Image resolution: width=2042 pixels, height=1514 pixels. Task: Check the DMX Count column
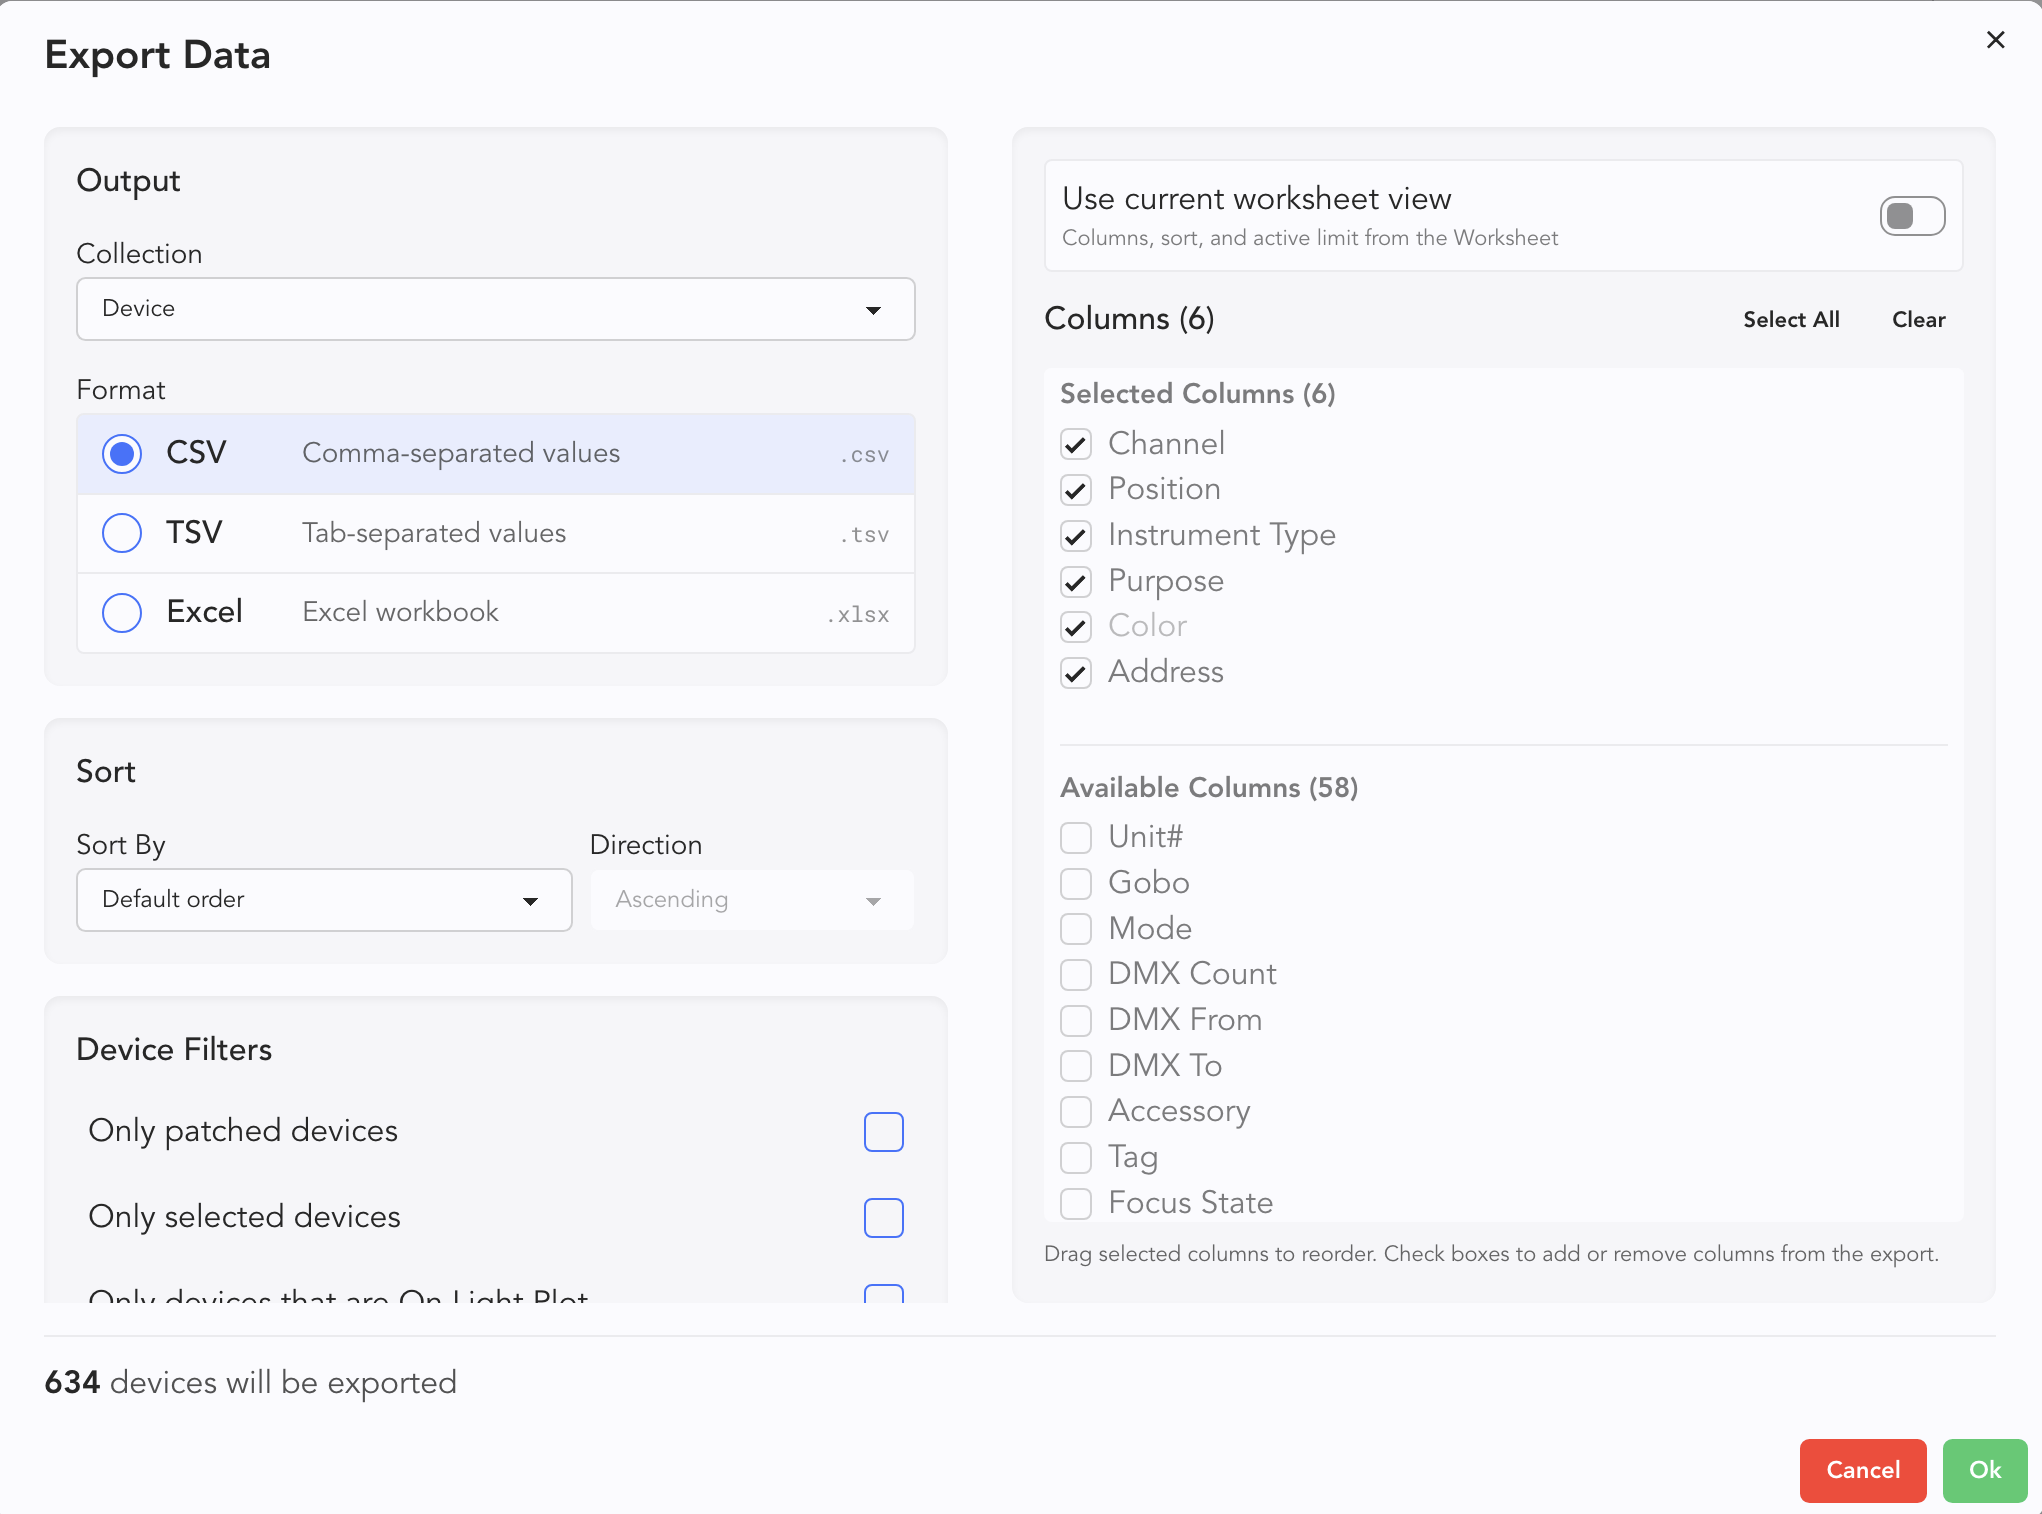pos(1076,975)
